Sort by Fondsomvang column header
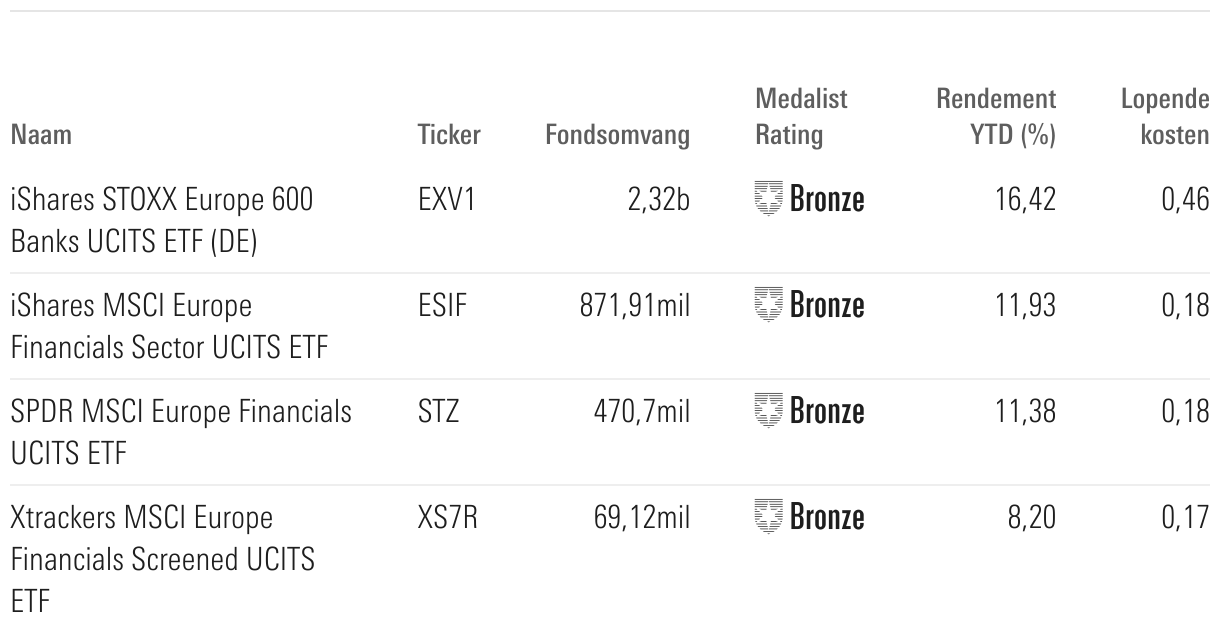 click(x=617, y=135)
